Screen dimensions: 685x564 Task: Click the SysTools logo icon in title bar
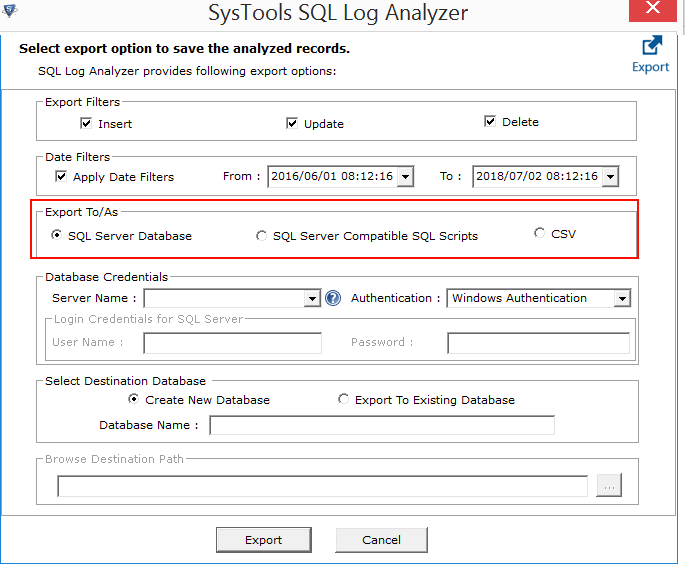pyautogui.click(x=10, y=10)
